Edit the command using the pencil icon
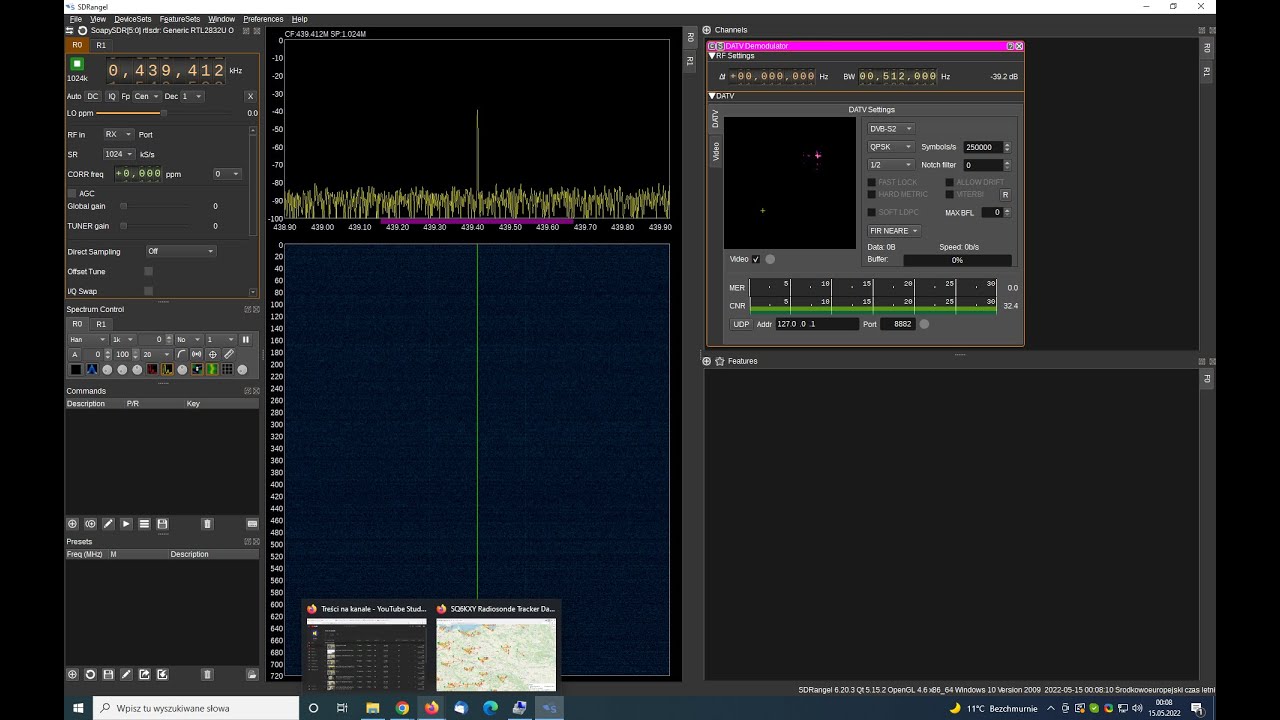Screen dimensions: 1280x720 108,524
